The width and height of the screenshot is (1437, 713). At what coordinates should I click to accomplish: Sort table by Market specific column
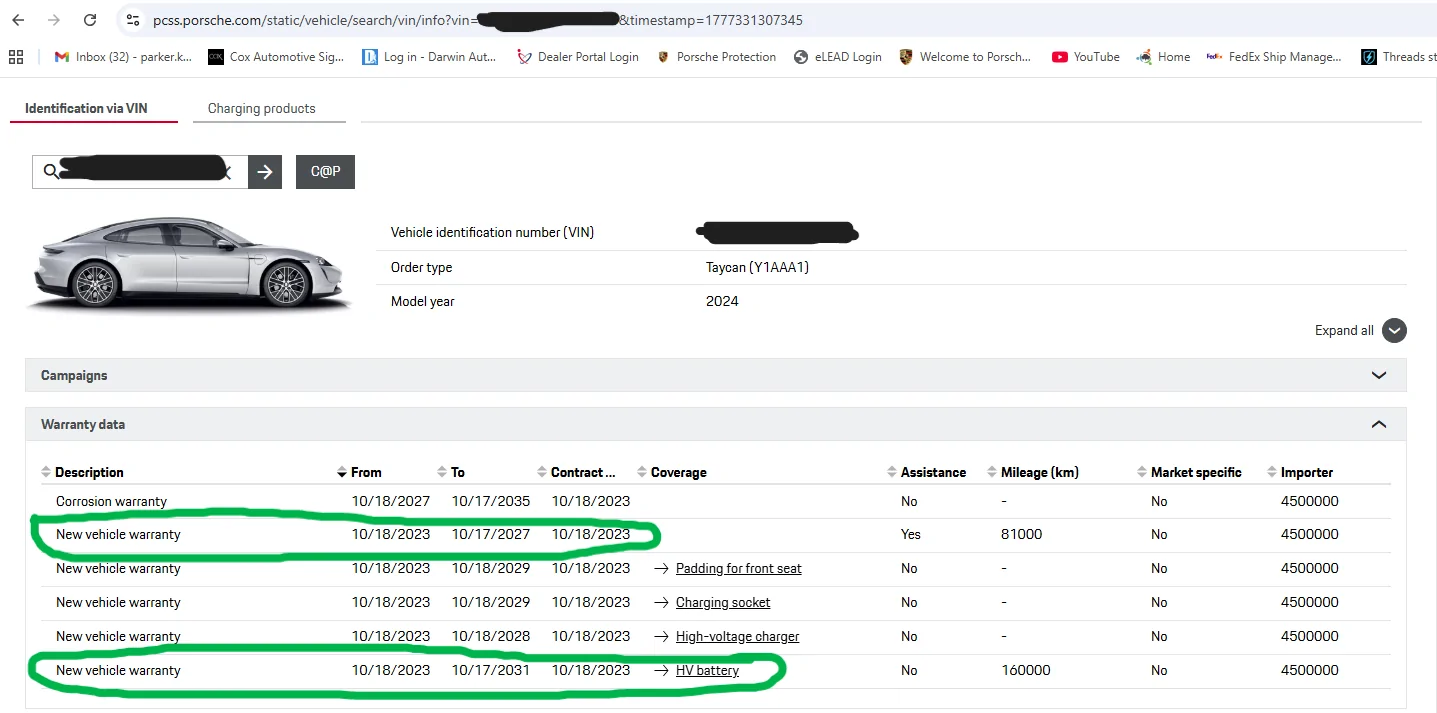click(1189, 472)
